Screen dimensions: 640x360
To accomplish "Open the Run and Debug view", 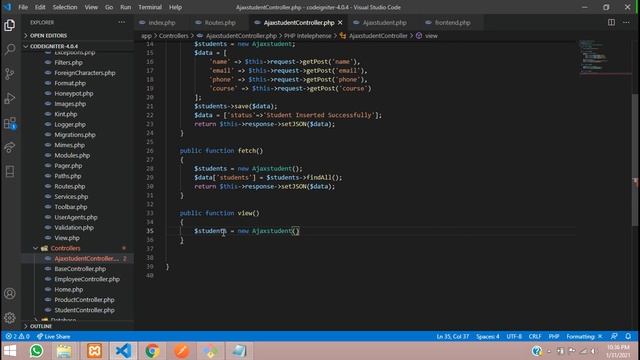I will pyautogui.click(x=10, y=98).
